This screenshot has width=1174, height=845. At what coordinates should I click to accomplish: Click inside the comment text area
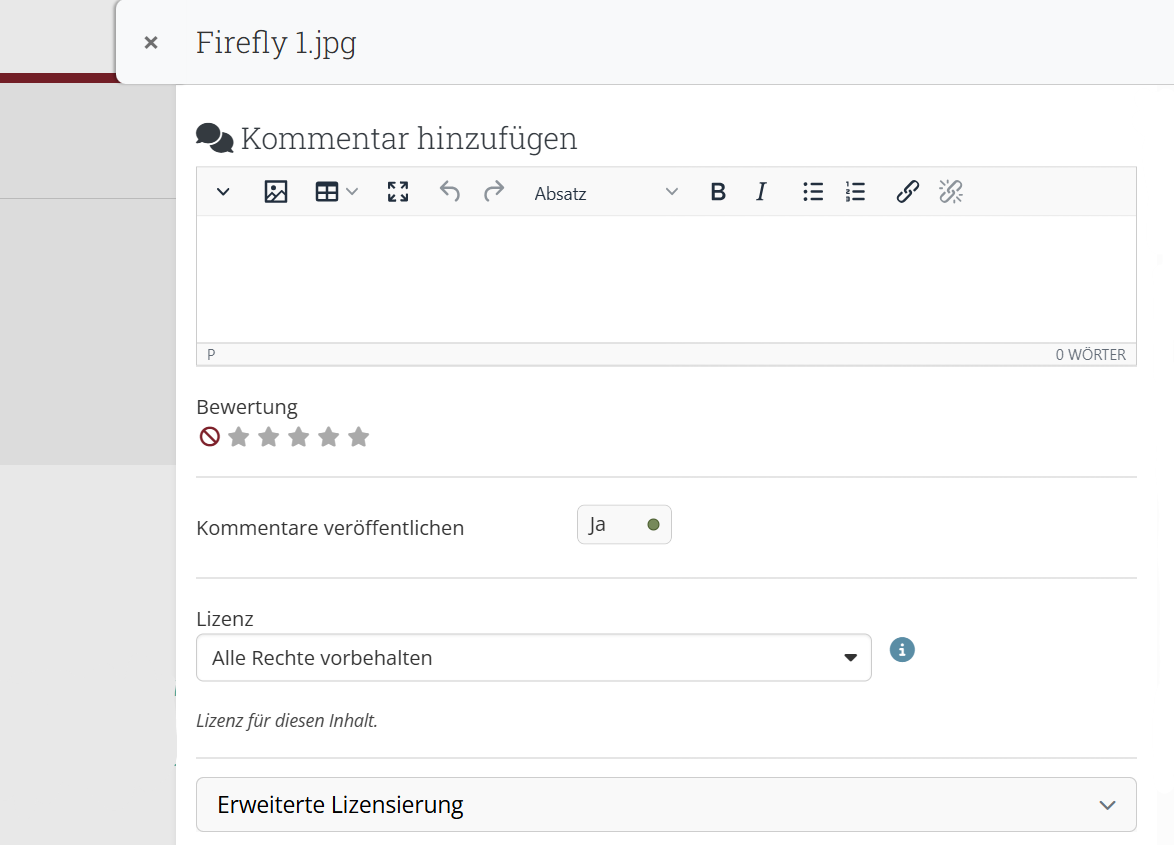point(666,280)
